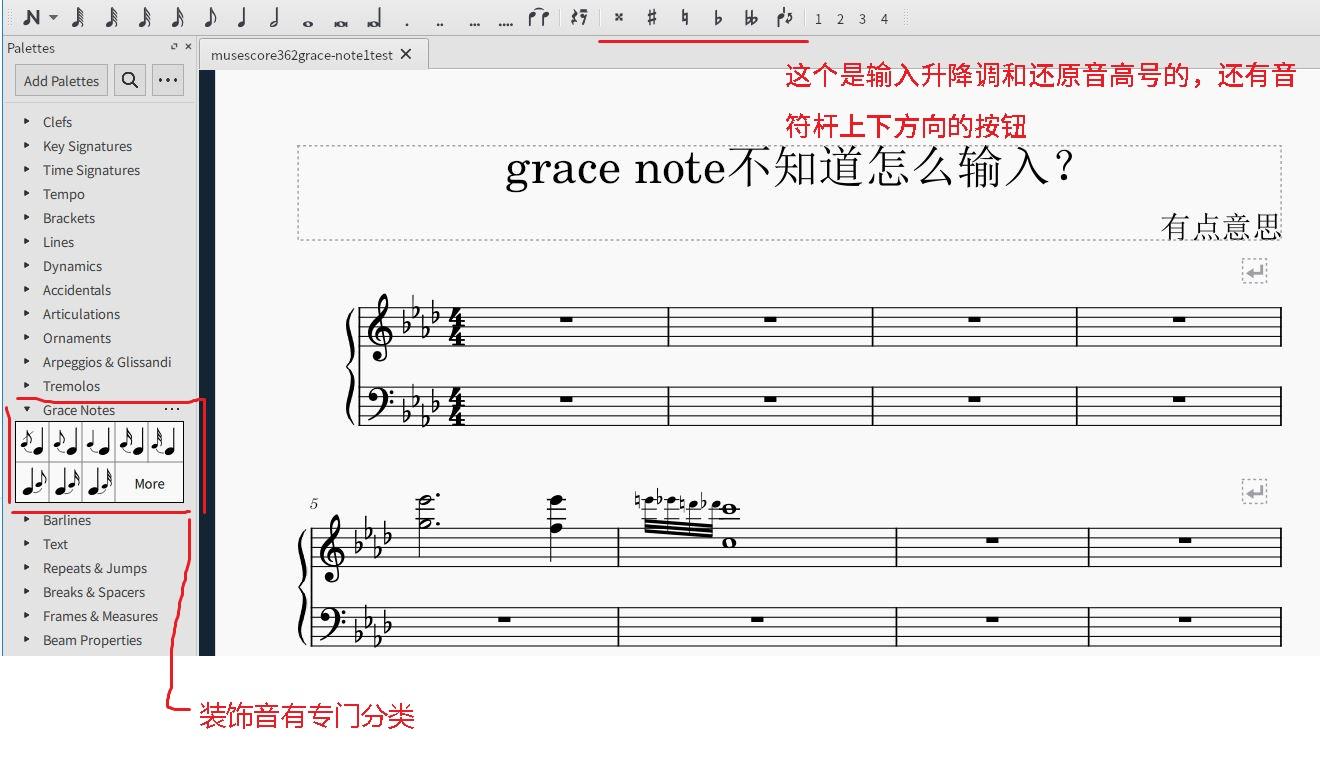This screenshot has width=1320, height=784.
Task: Open the palettes search tool
Action: pos(130,80)
